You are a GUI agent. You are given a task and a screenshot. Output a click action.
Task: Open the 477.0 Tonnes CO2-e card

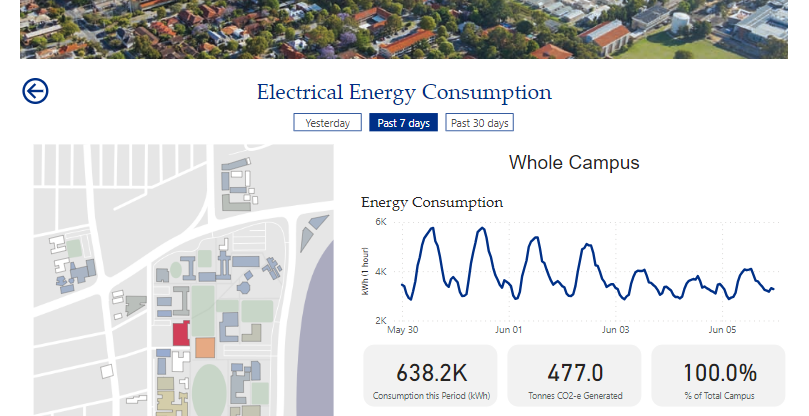(575, 376)
